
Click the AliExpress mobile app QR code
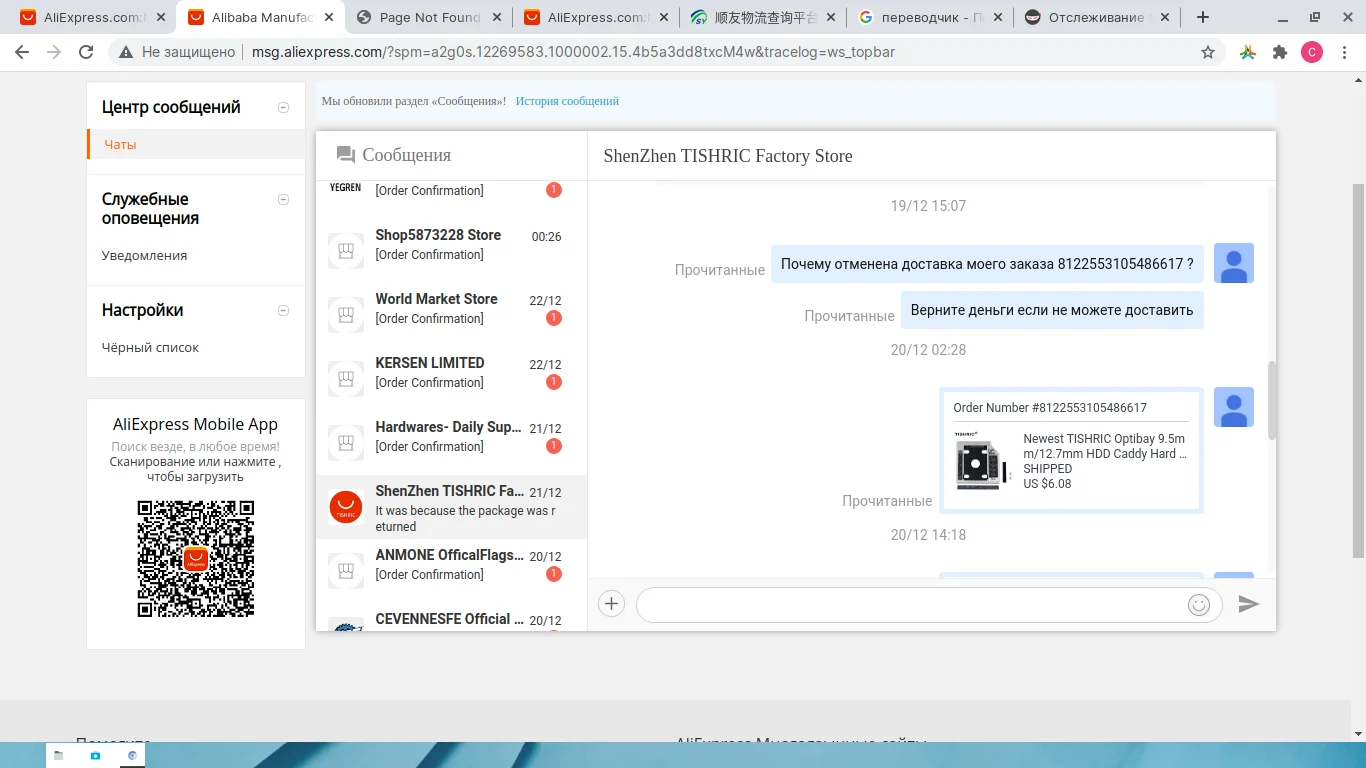[196, 559]
